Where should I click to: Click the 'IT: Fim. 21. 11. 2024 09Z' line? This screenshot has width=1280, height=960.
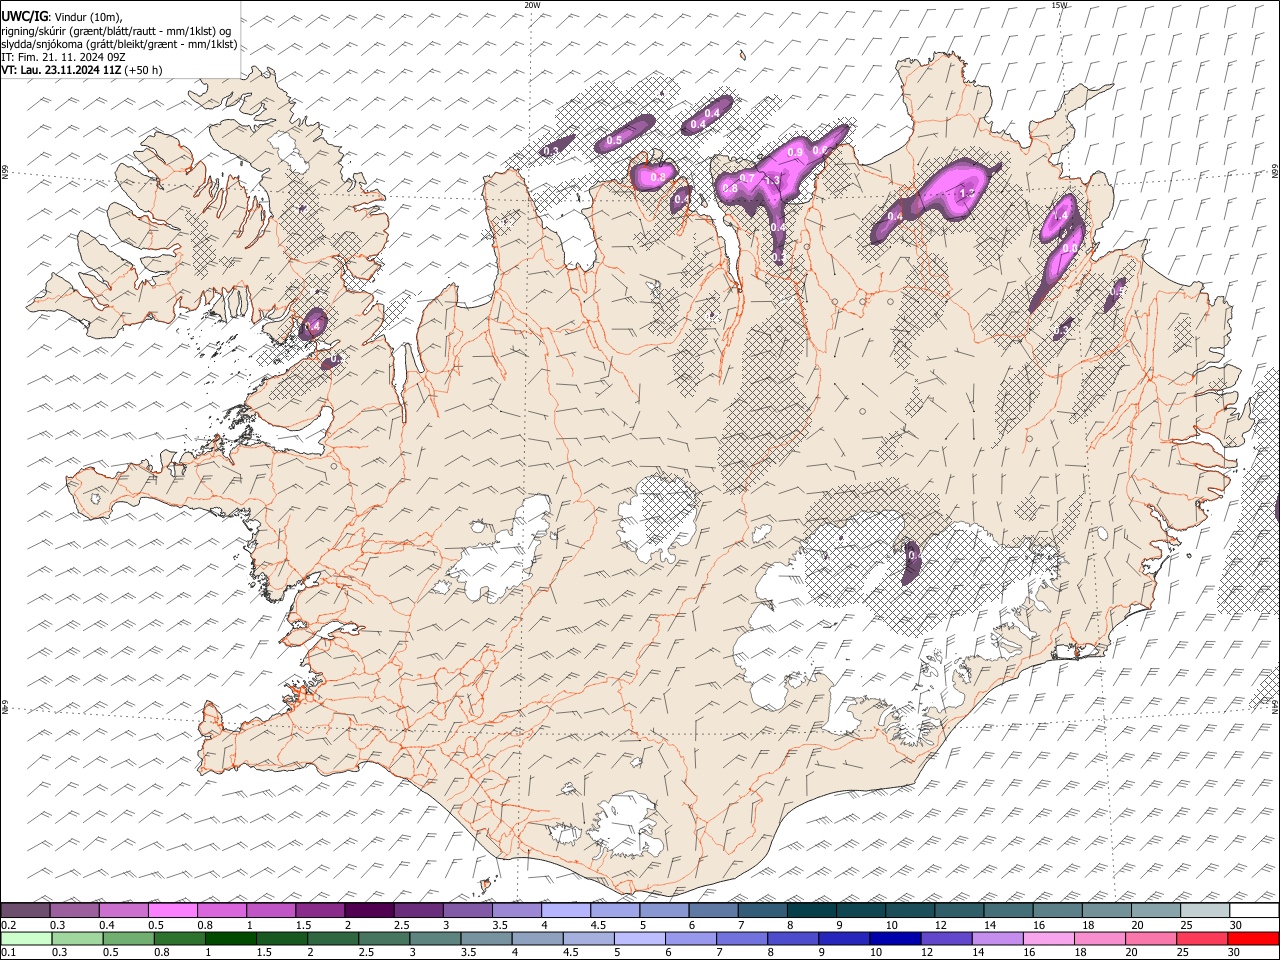click(63, 57)
